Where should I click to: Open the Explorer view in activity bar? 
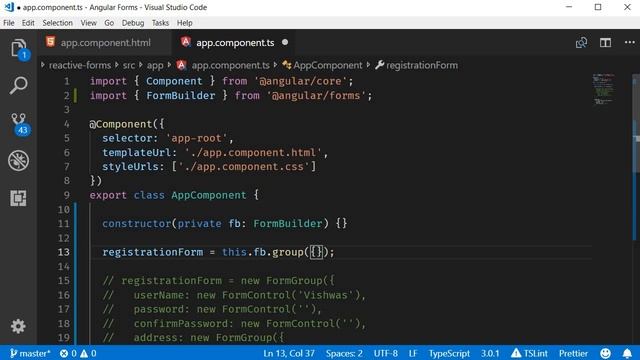[x=18, y=49]
